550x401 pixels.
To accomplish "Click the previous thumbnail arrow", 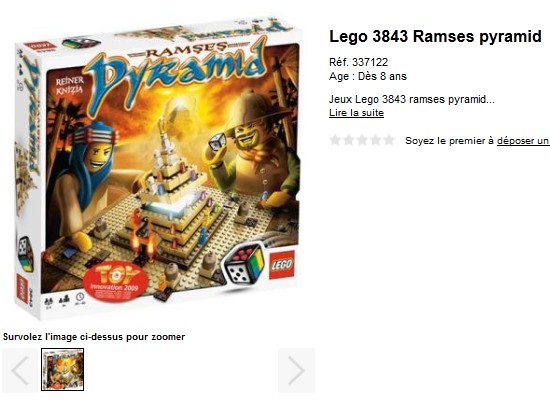I will [20, 370].
